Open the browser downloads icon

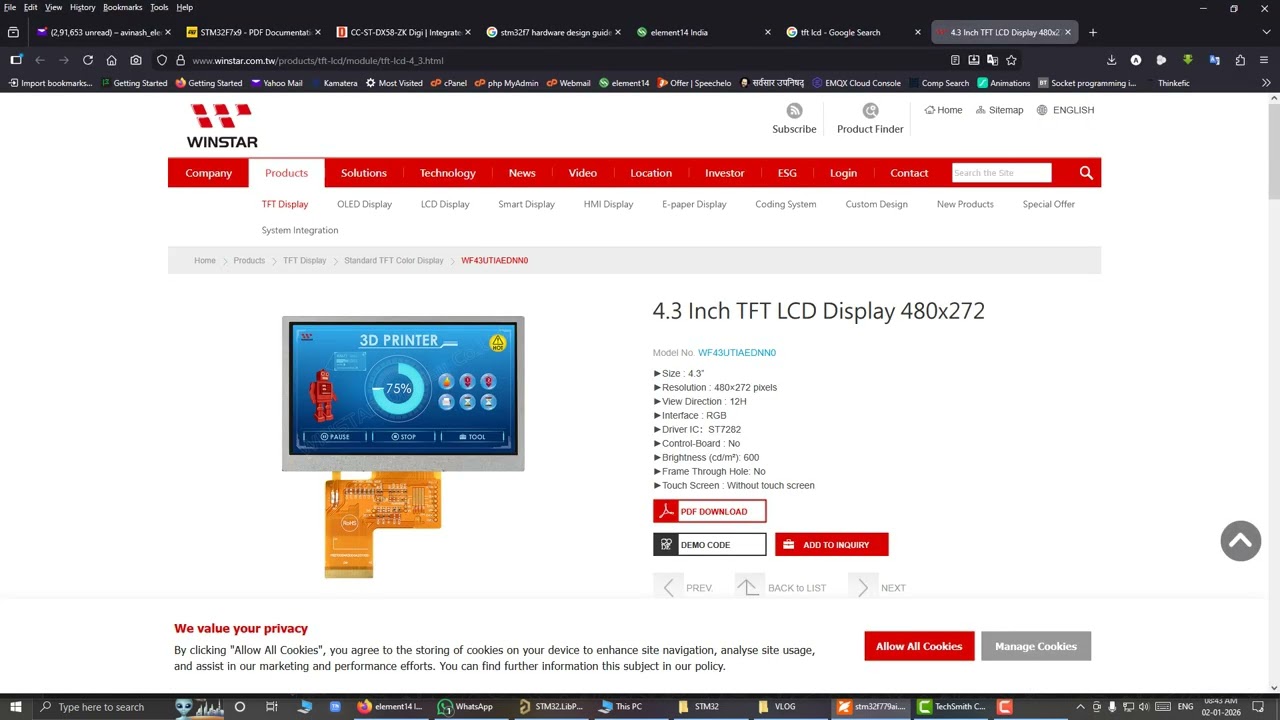(1111, 60)
